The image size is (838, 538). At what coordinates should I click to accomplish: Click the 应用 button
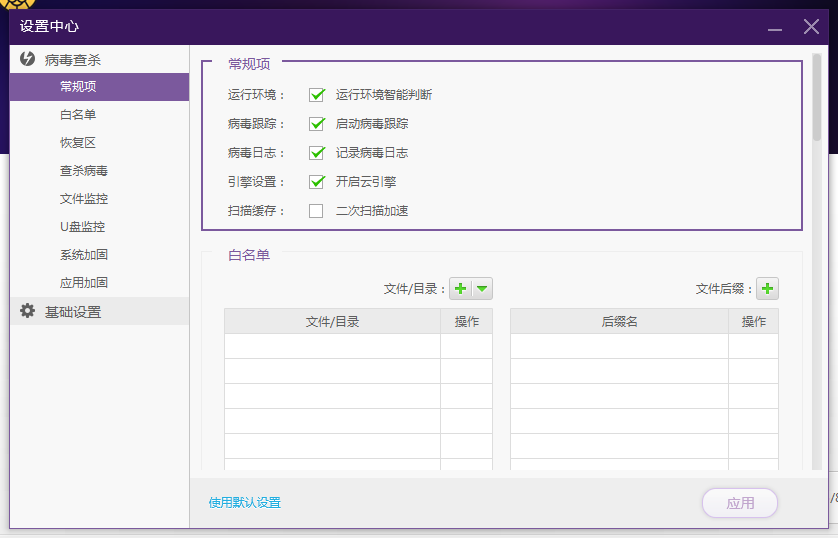click(740, 503)
